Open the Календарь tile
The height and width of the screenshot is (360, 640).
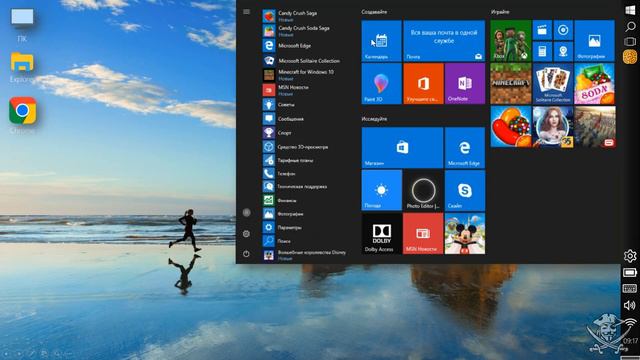point(381,41)
